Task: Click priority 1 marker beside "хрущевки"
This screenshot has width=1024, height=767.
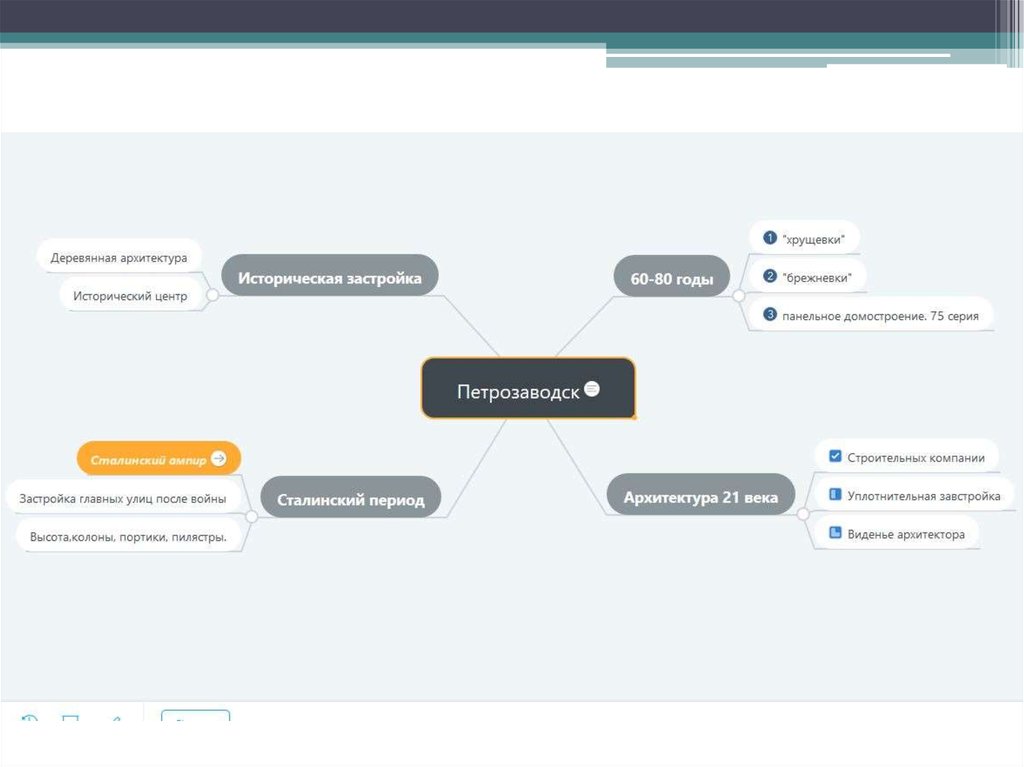Action: click(769, 238)
